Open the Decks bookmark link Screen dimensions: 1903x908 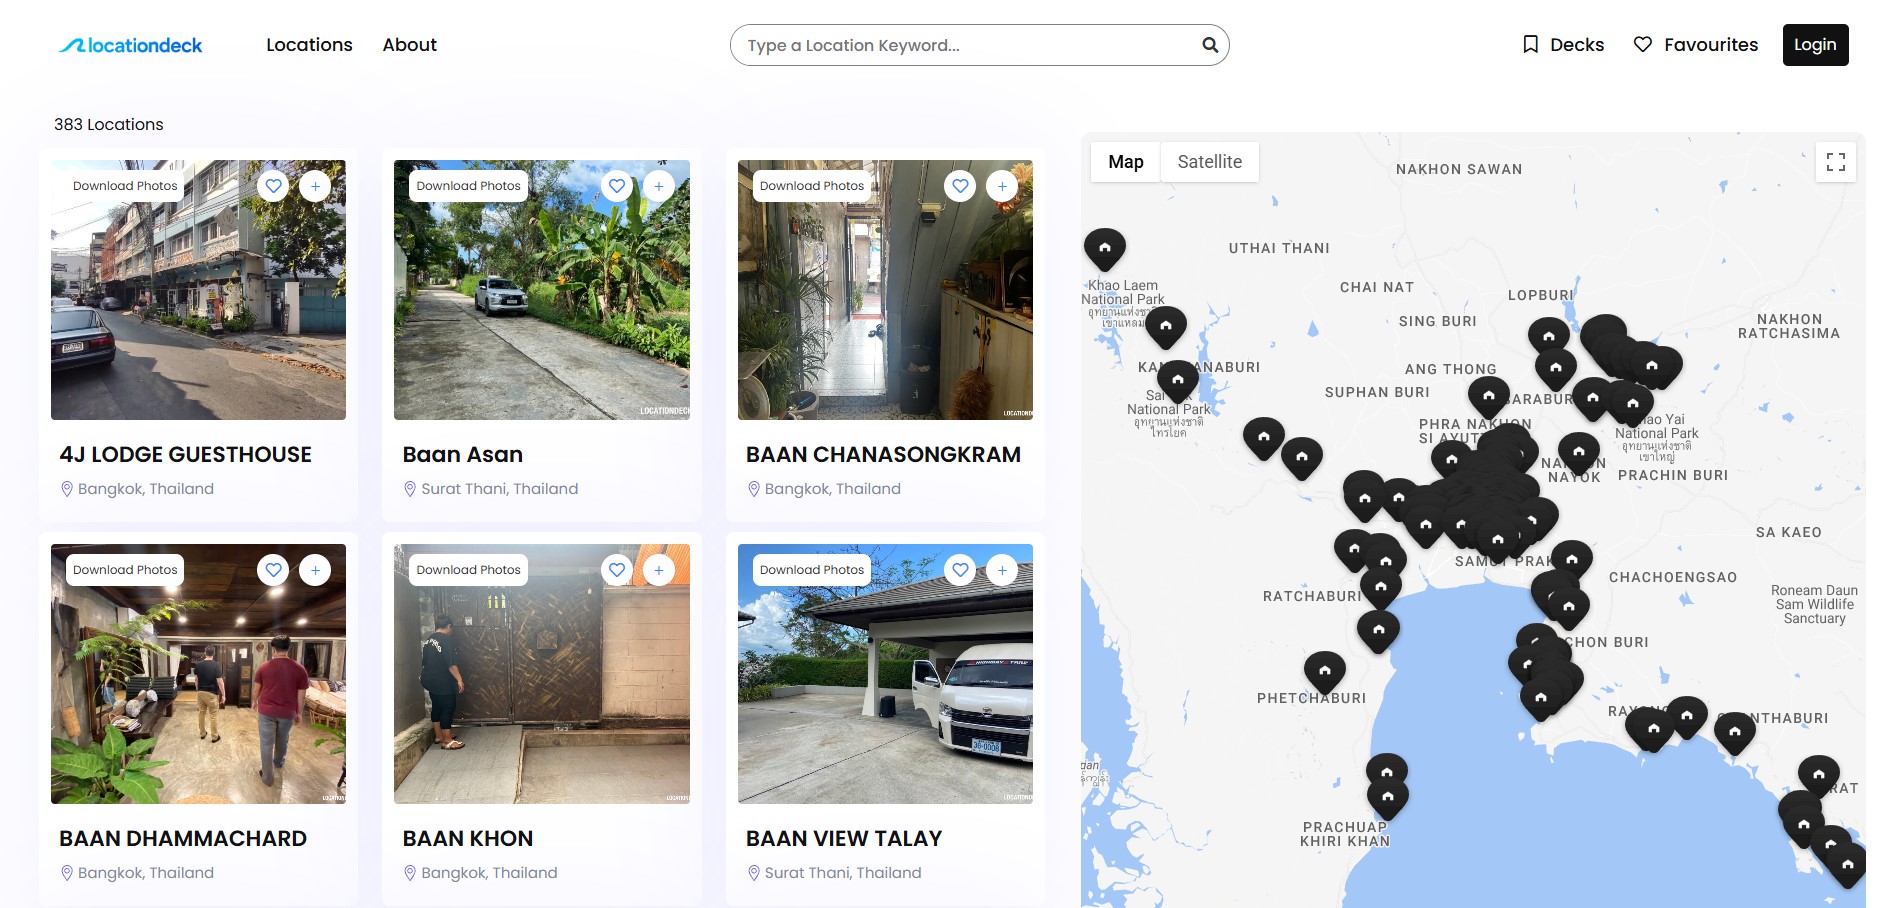pos(1563,45)
